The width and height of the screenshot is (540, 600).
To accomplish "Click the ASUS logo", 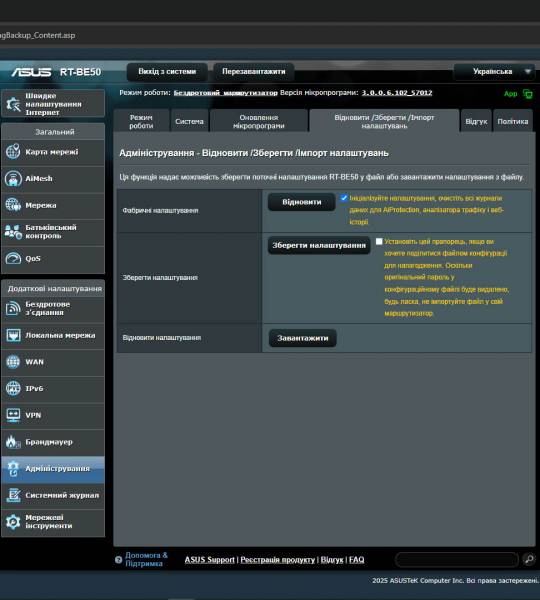I will coord(31,72).
